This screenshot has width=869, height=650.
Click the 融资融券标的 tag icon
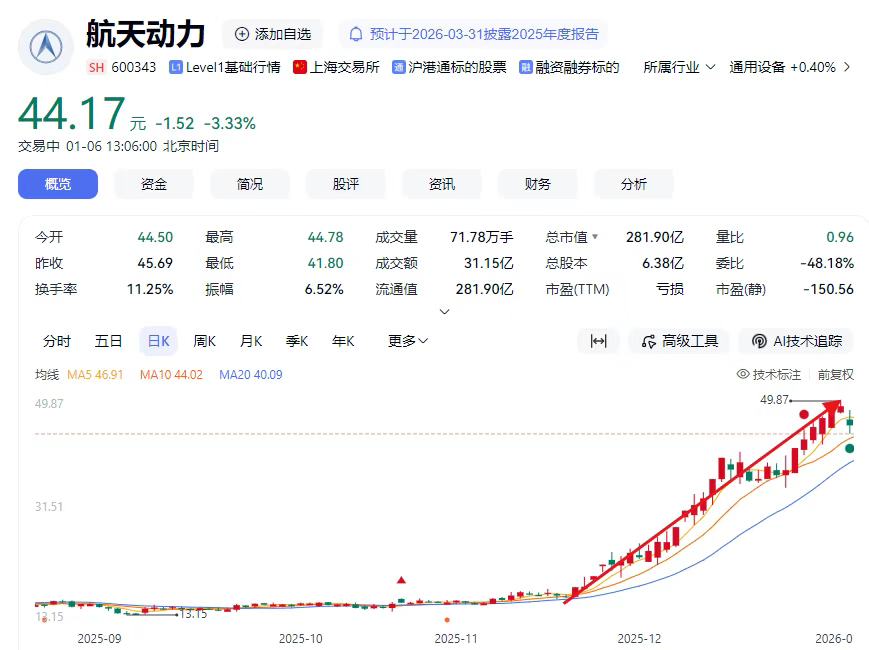tap(525, 67)
